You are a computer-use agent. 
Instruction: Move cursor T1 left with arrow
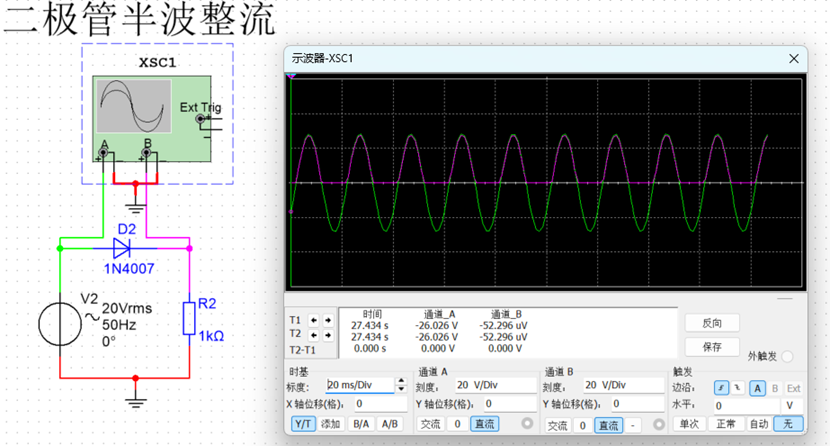tap(314, 320)
